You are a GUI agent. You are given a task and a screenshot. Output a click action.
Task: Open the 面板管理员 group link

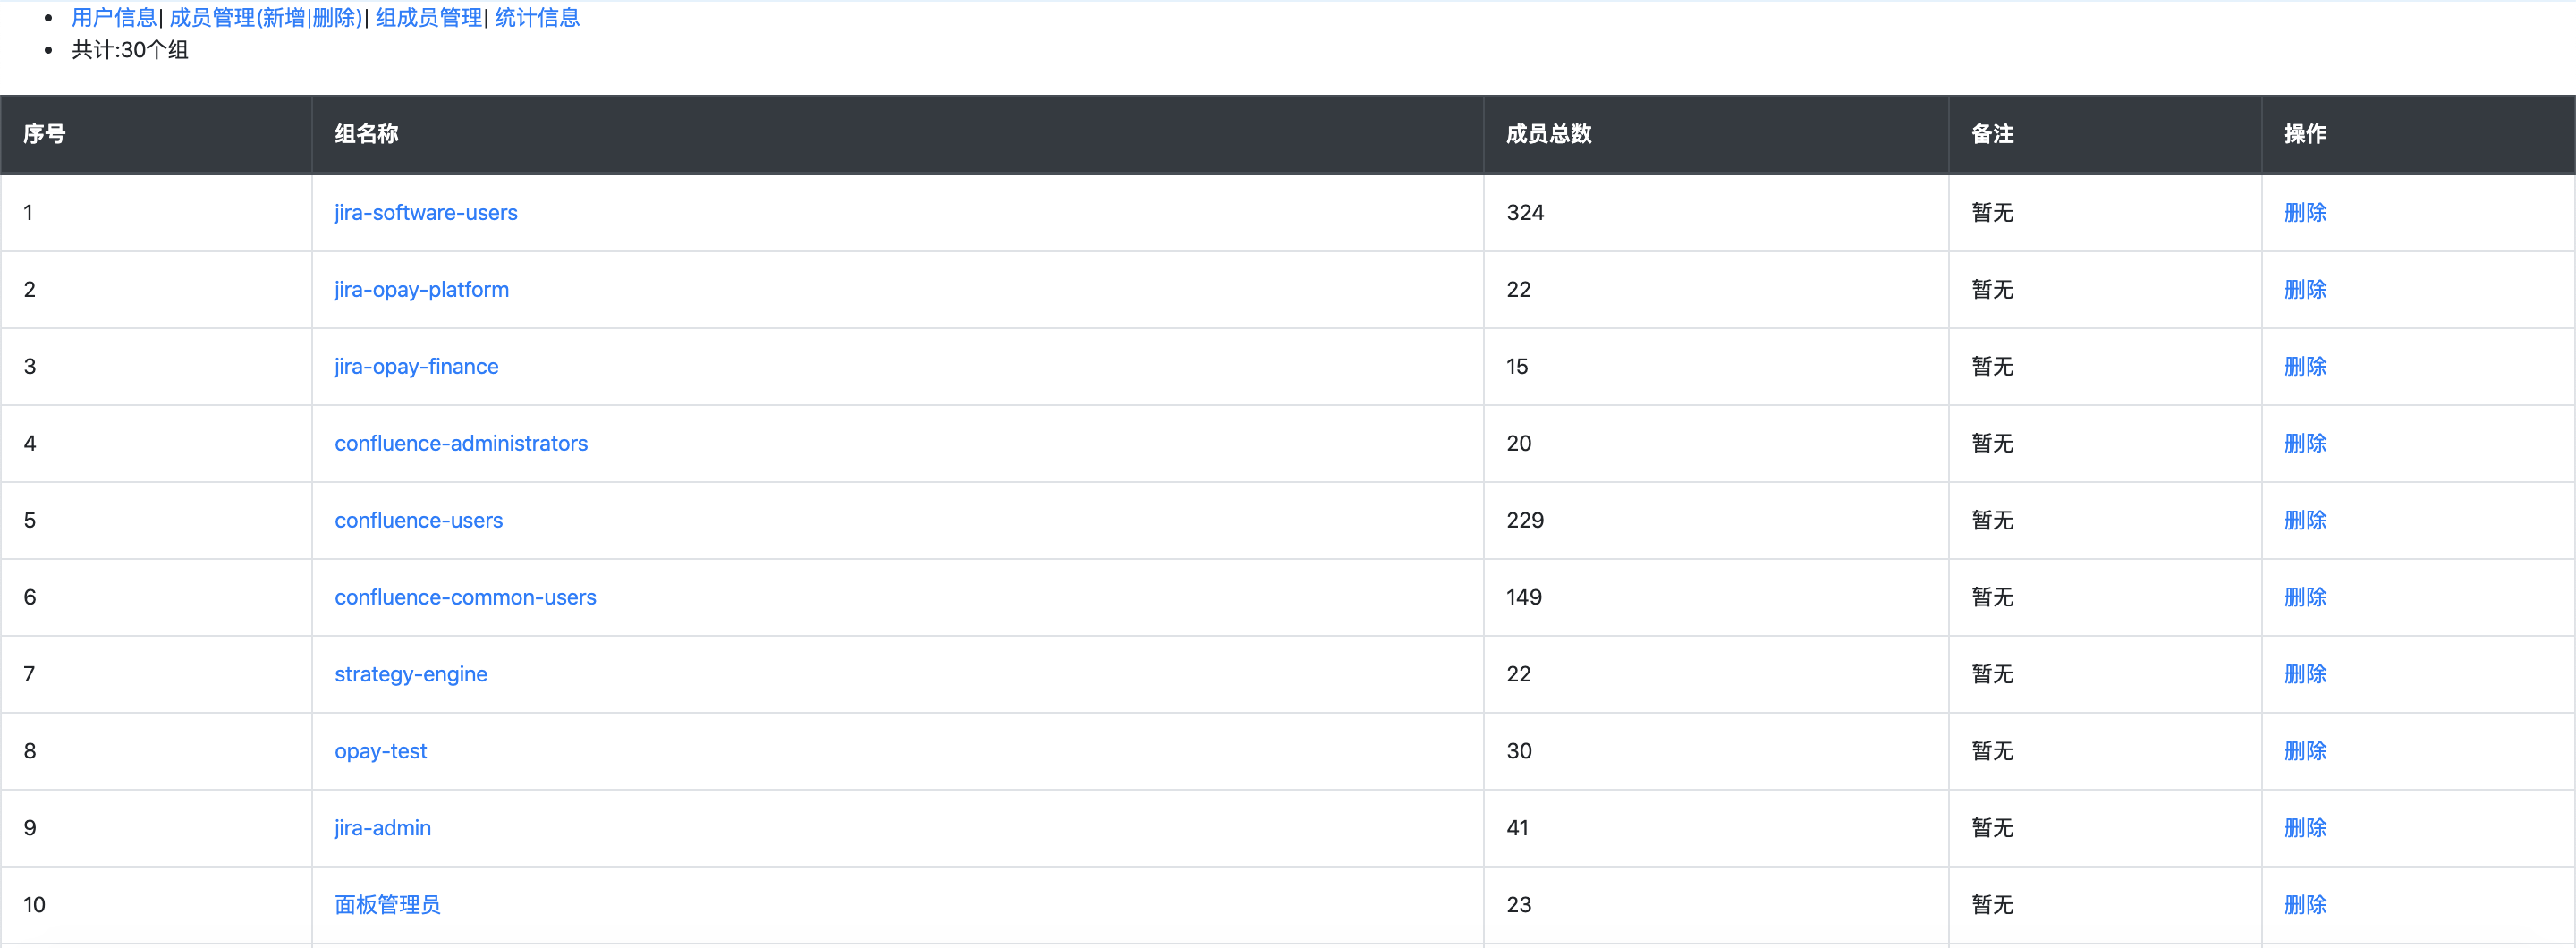point(387,905)
